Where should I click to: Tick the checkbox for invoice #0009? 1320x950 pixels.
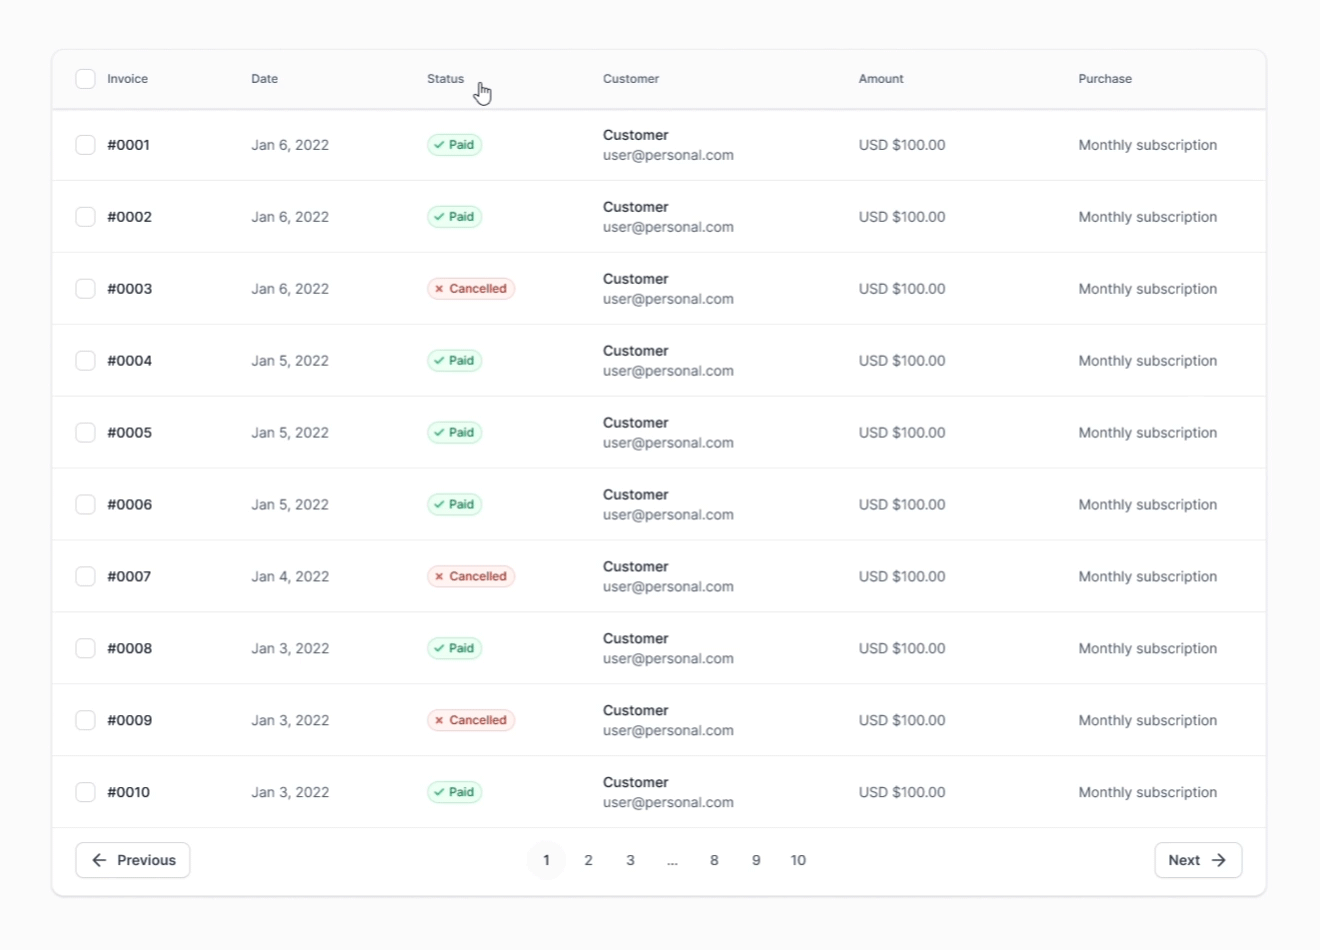coord(86,720)
